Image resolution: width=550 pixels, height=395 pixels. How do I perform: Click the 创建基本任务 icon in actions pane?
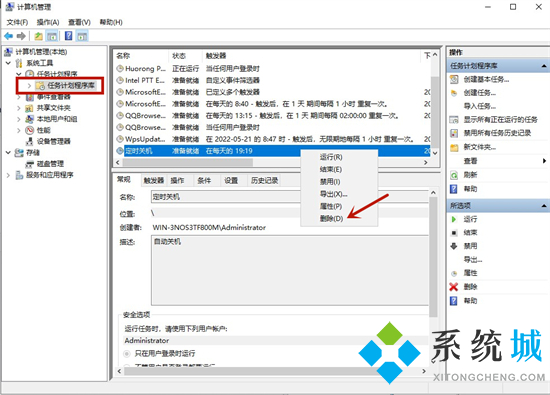pyautogui.click(x=454, y=79)
